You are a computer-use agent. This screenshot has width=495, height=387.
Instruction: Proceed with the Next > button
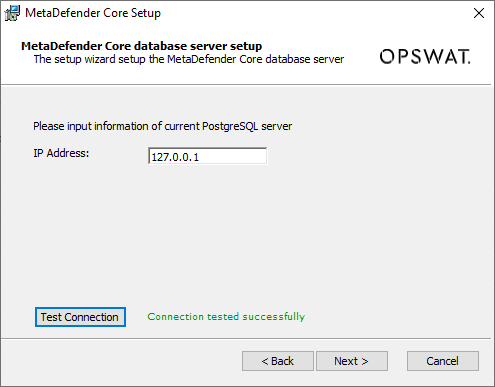point(352,361)
